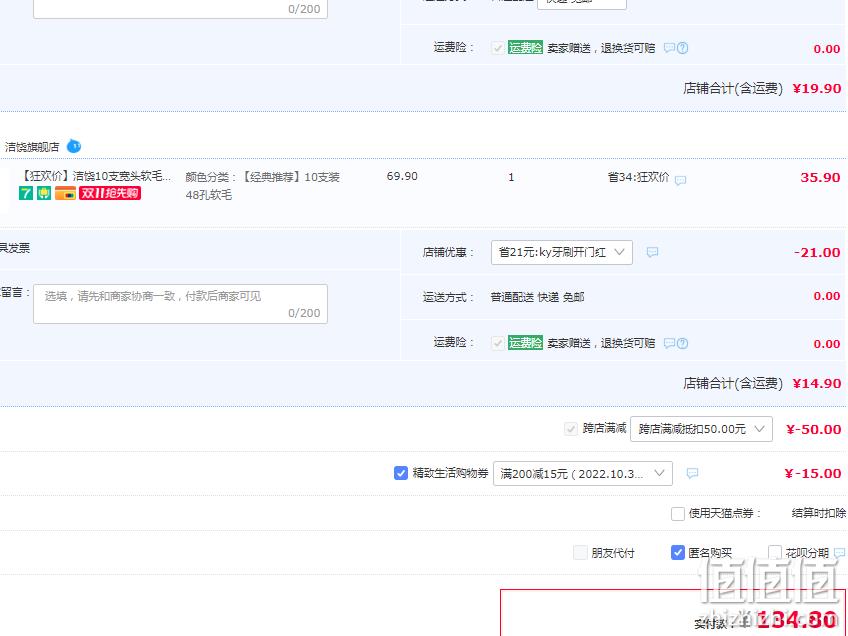Open product 【狂欢价】洁饶10支宽头软毛 link
Screen dimensions: 848x636
[96, 176]
